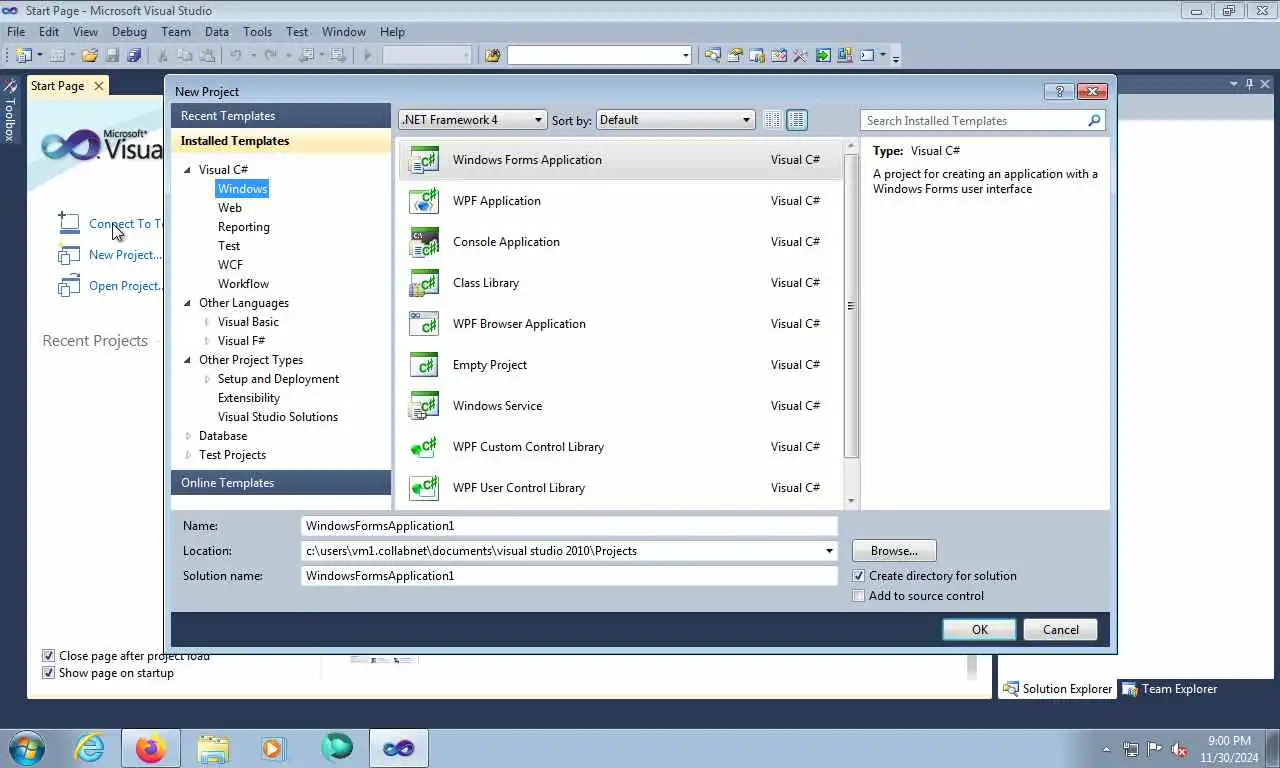1280x768 pixels.
Task: Click the Browse... button
Action: pyautogui.click(x=894, y=551)
